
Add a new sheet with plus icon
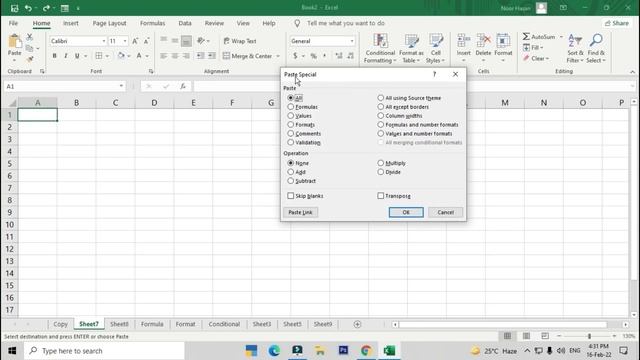tap(357, 324)
